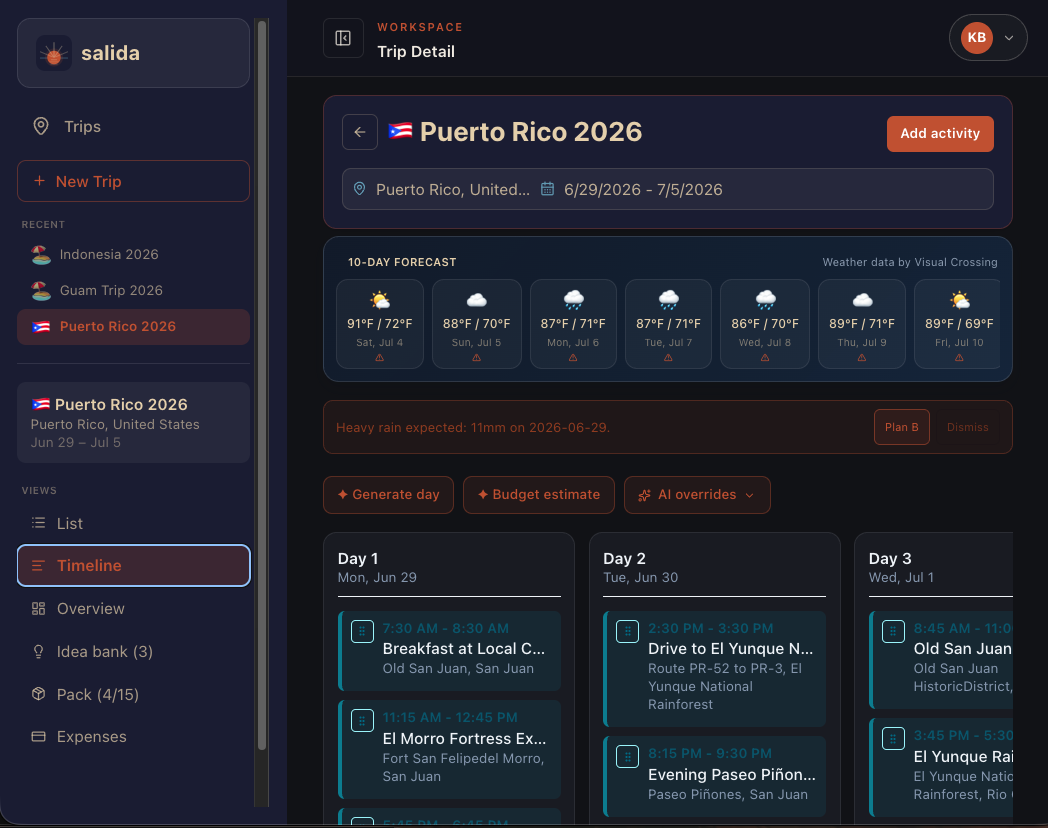Open the Trips page in sidebar
This screenshot has width=1048, height=828.
(134, 126)
